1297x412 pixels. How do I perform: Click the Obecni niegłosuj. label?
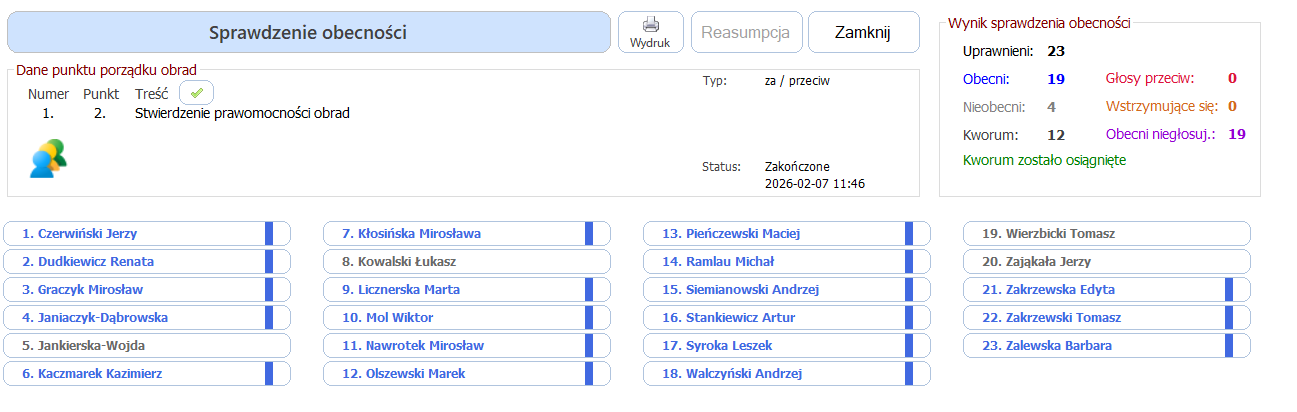point(1160,134)
